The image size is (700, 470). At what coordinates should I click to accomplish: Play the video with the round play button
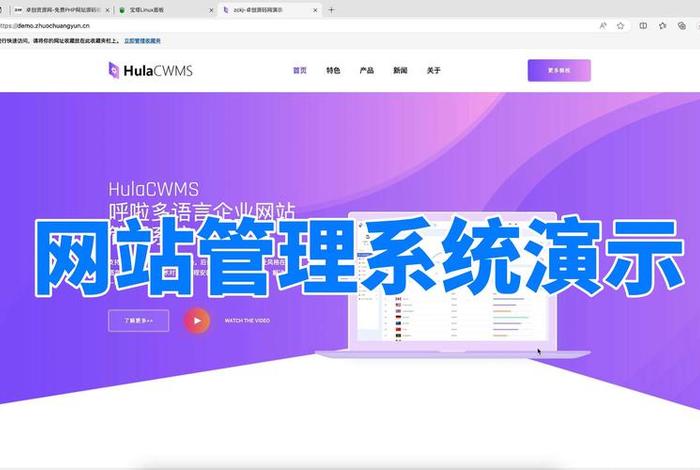click(197, 320)
